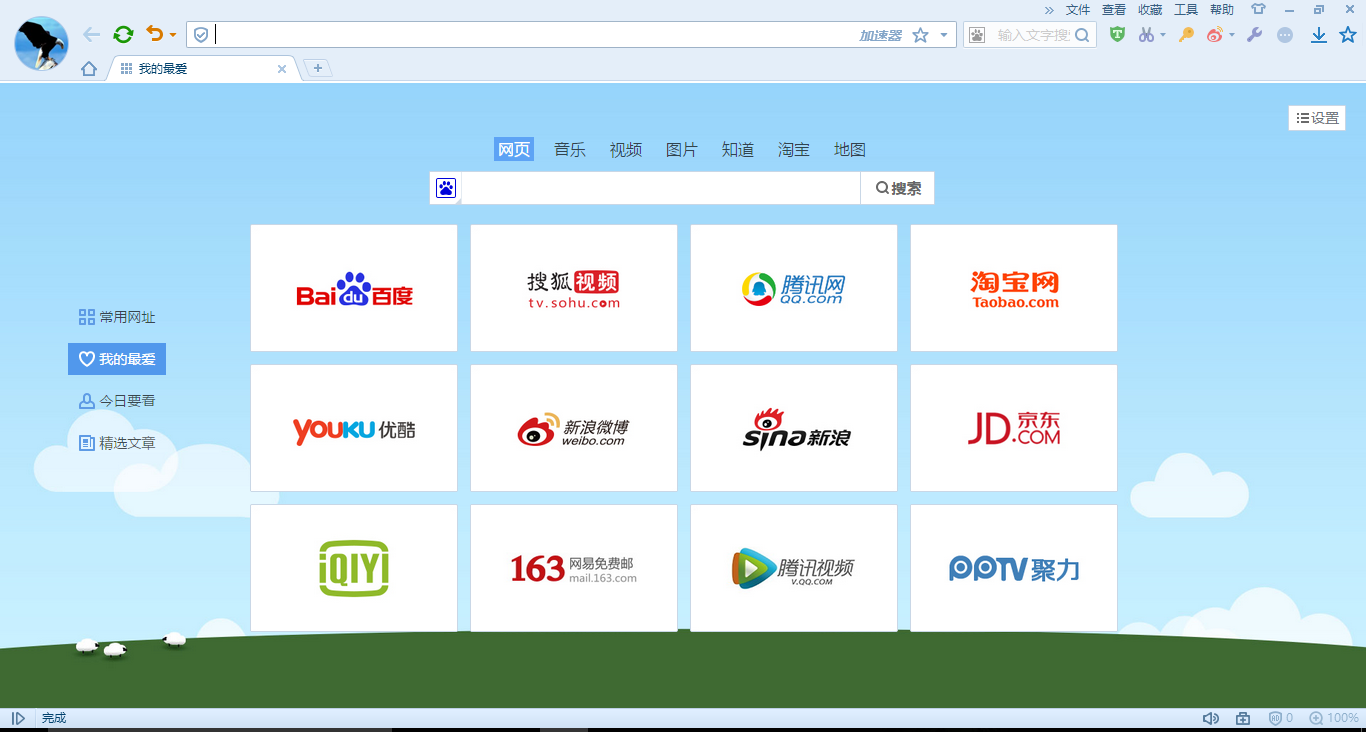Viewport: 1366px width, 732px height.
Task: Expand the Weibo toolbar dropdown arrow
Action: 1232,35
